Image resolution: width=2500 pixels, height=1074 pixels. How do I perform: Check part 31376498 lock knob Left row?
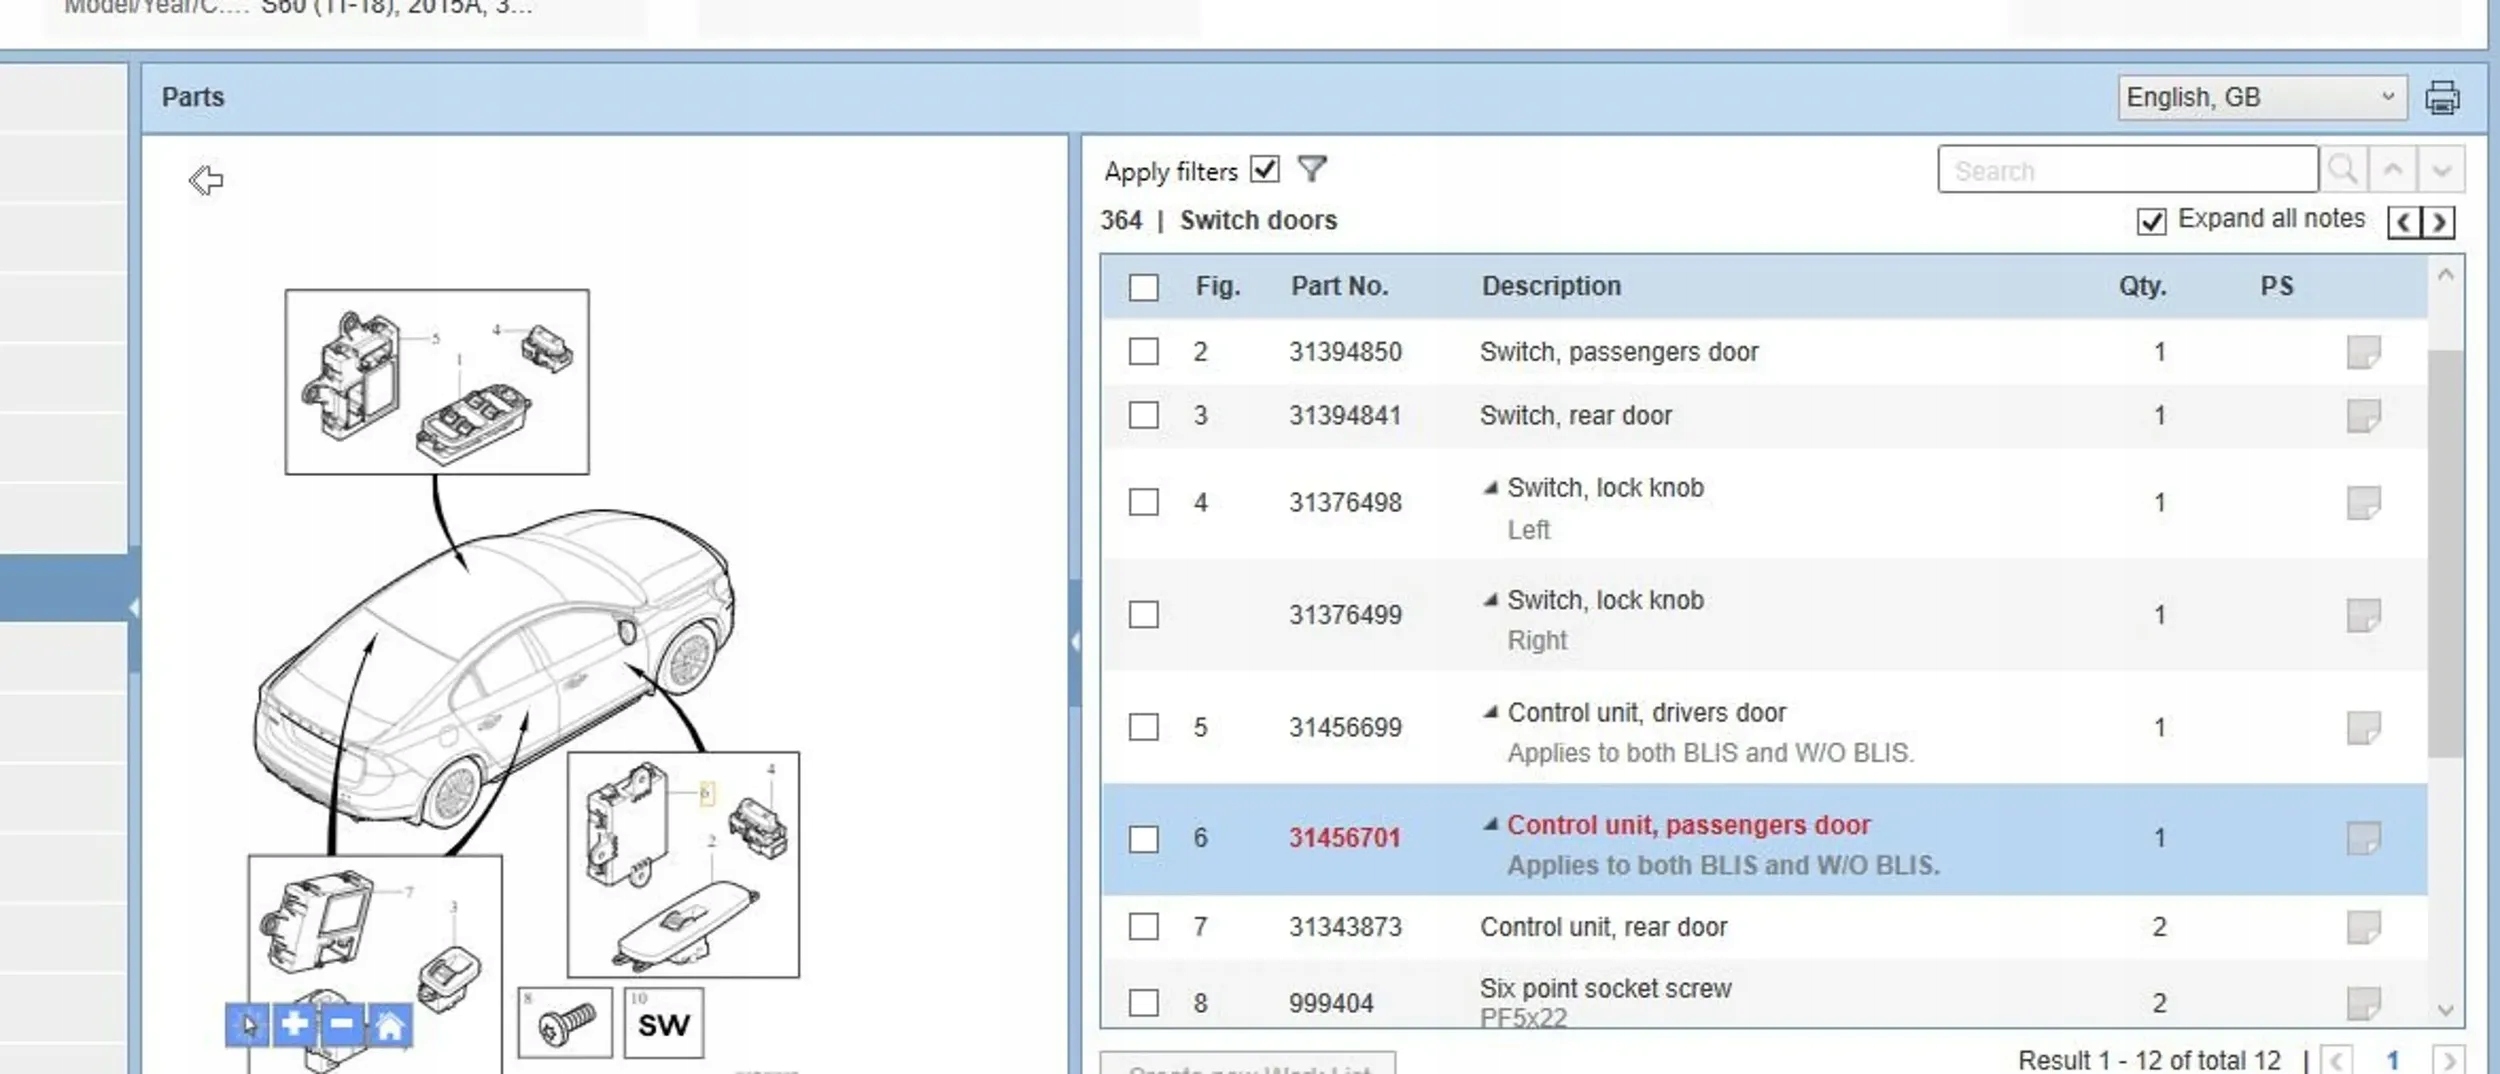tap(1143, 502)
